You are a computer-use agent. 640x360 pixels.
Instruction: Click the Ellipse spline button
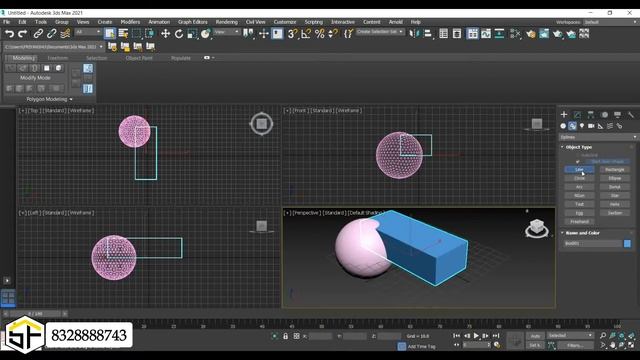[615, 178]
